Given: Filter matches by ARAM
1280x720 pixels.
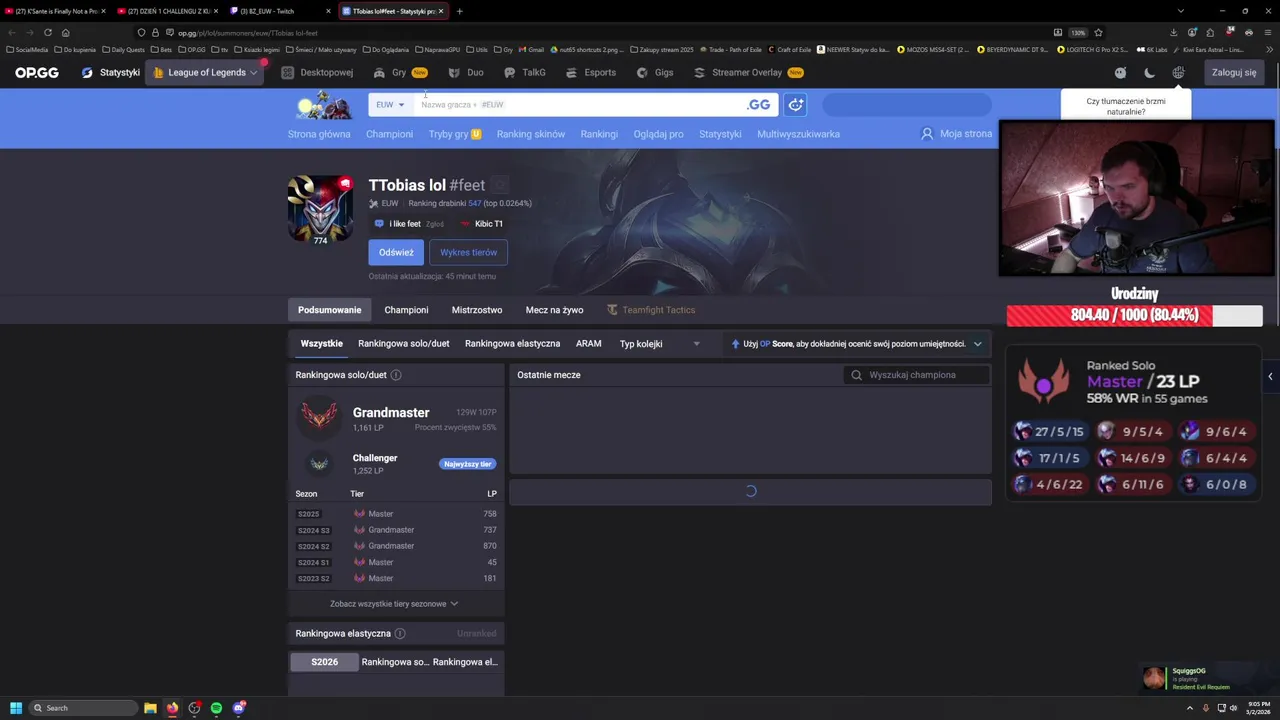Looking at the screenshot, I should [588, 343].
